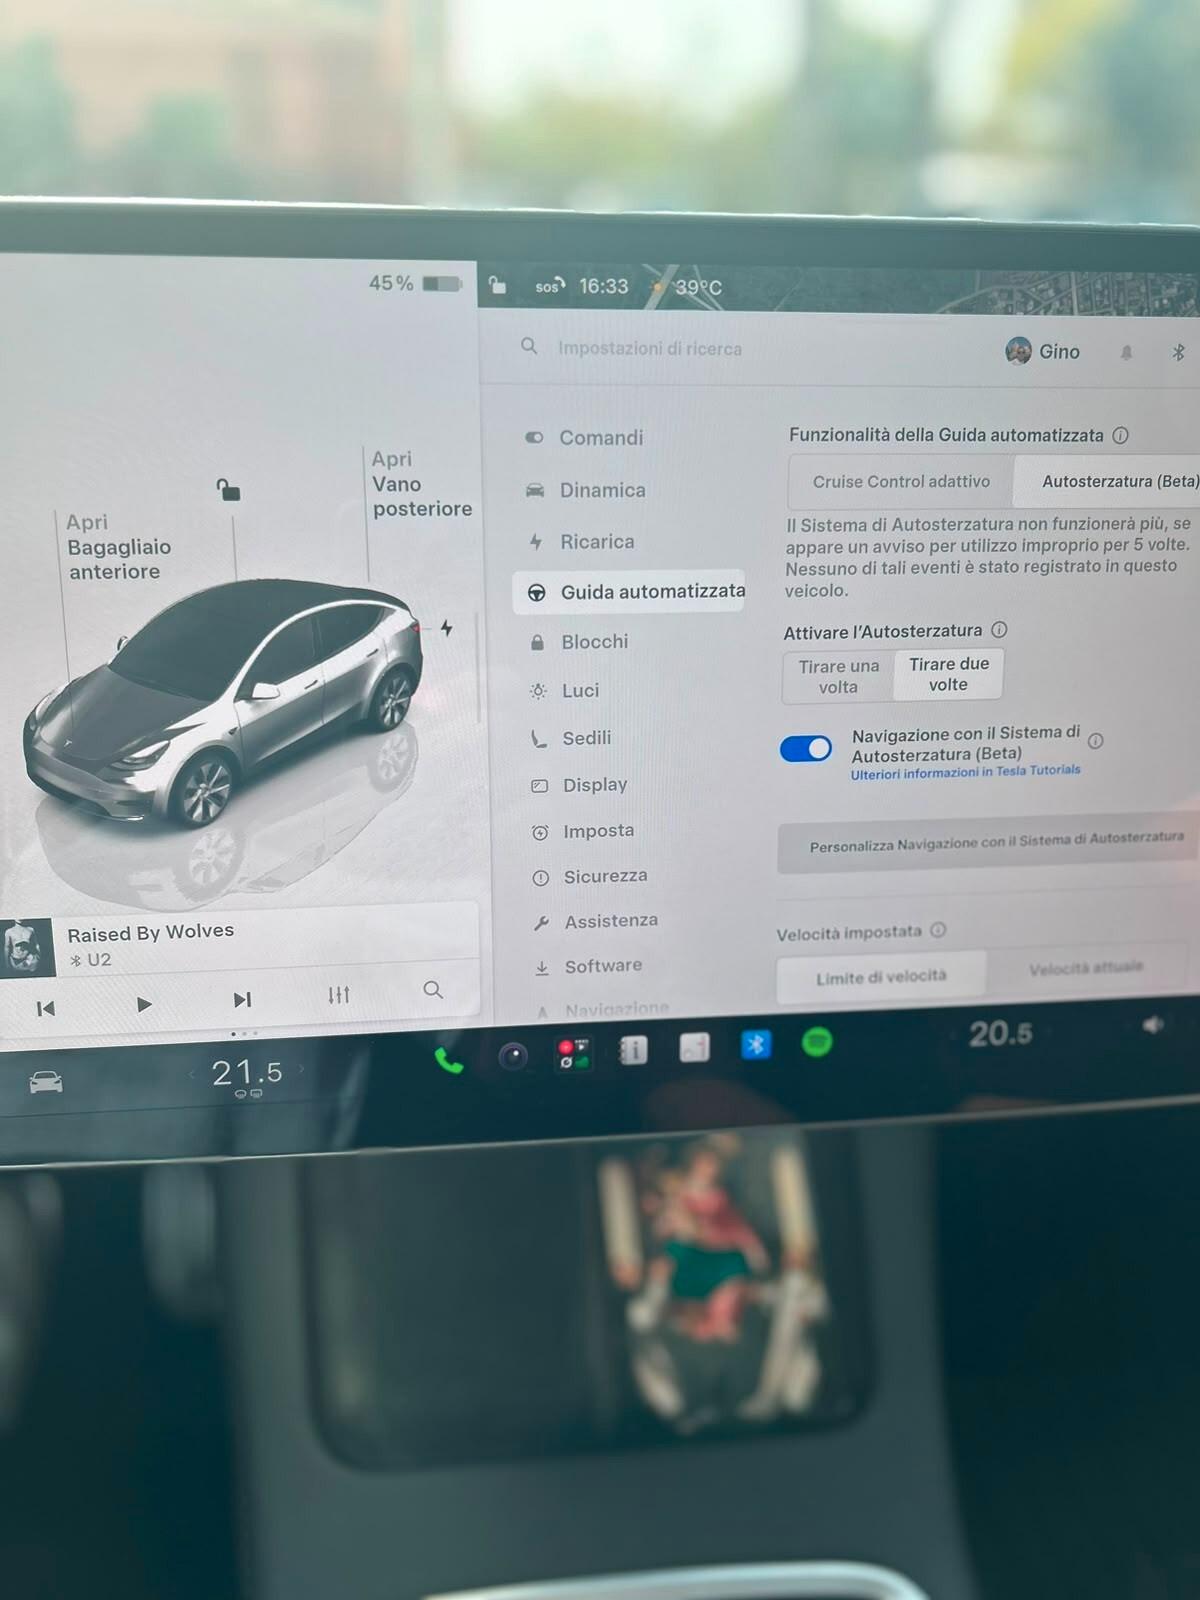Open the Software settings section
1200x1600 pixels.
(588, 966)
